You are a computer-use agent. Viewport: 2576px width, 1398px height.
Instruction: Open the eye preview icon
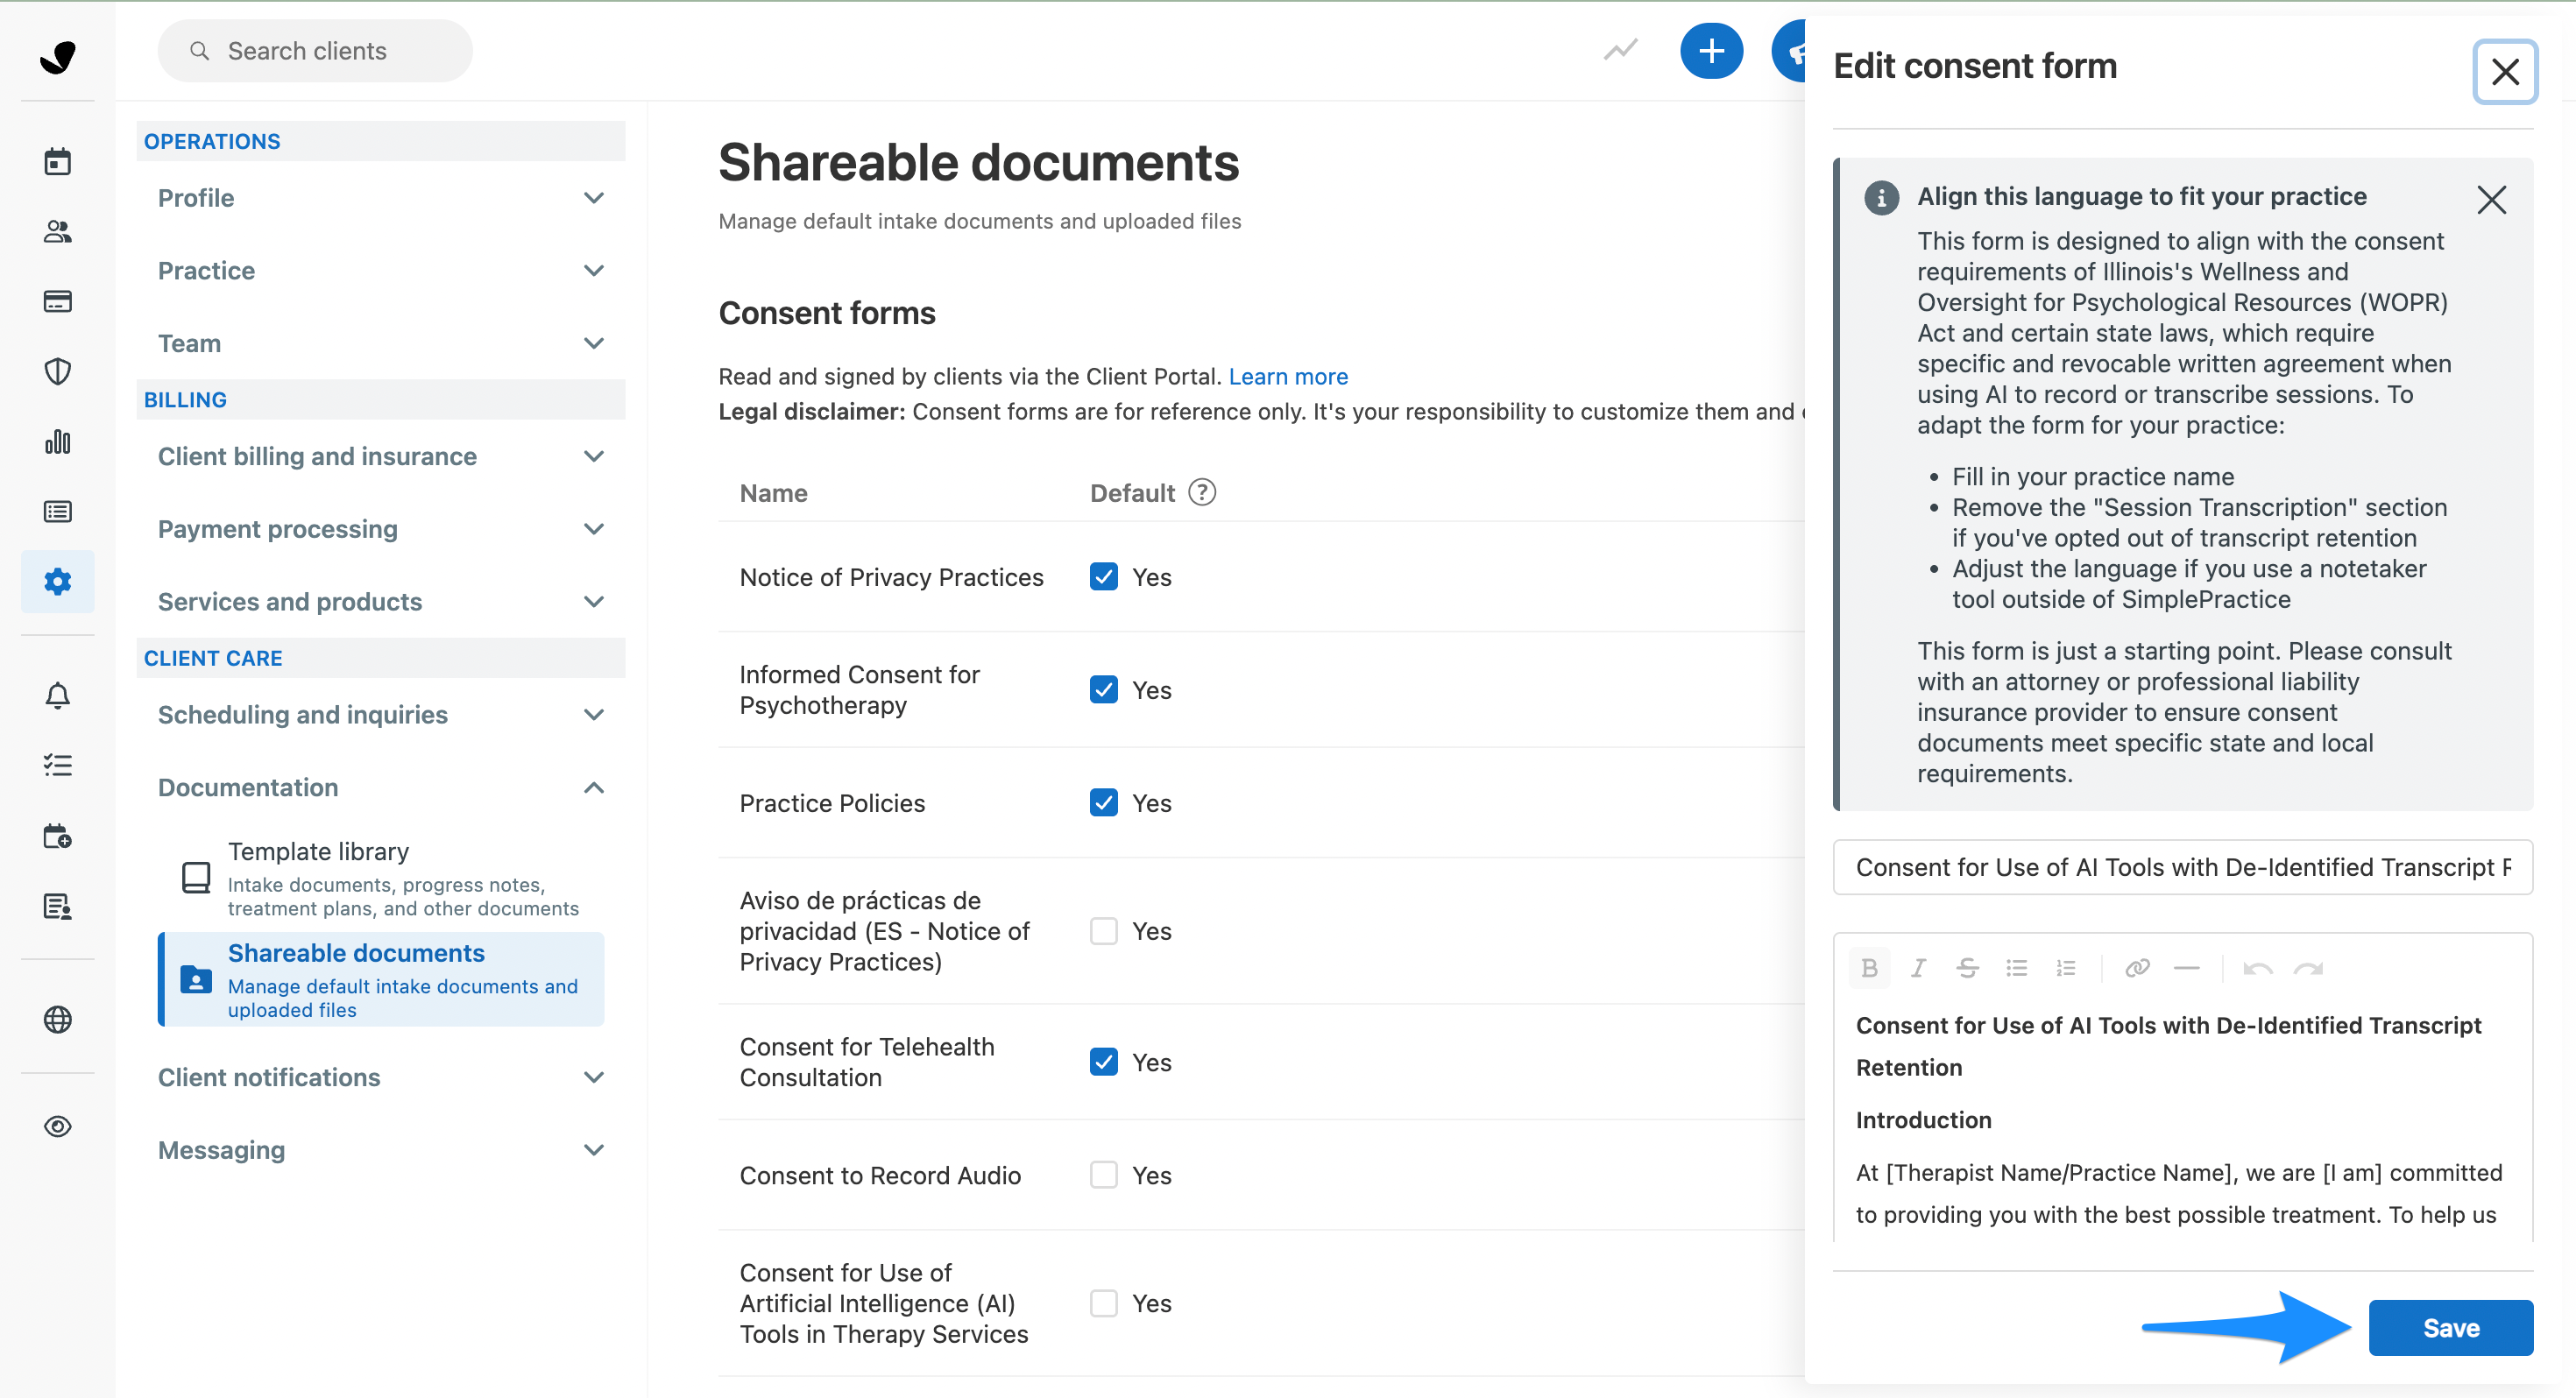tap(58, 1126)
